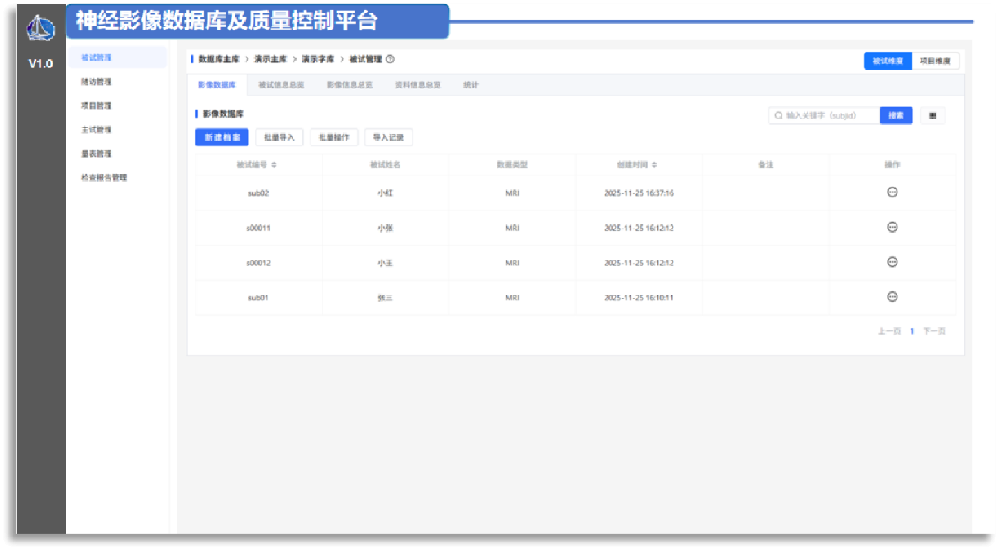
Task: Sort by 被试编号 column arrows
Action: [x=274, y=164]
